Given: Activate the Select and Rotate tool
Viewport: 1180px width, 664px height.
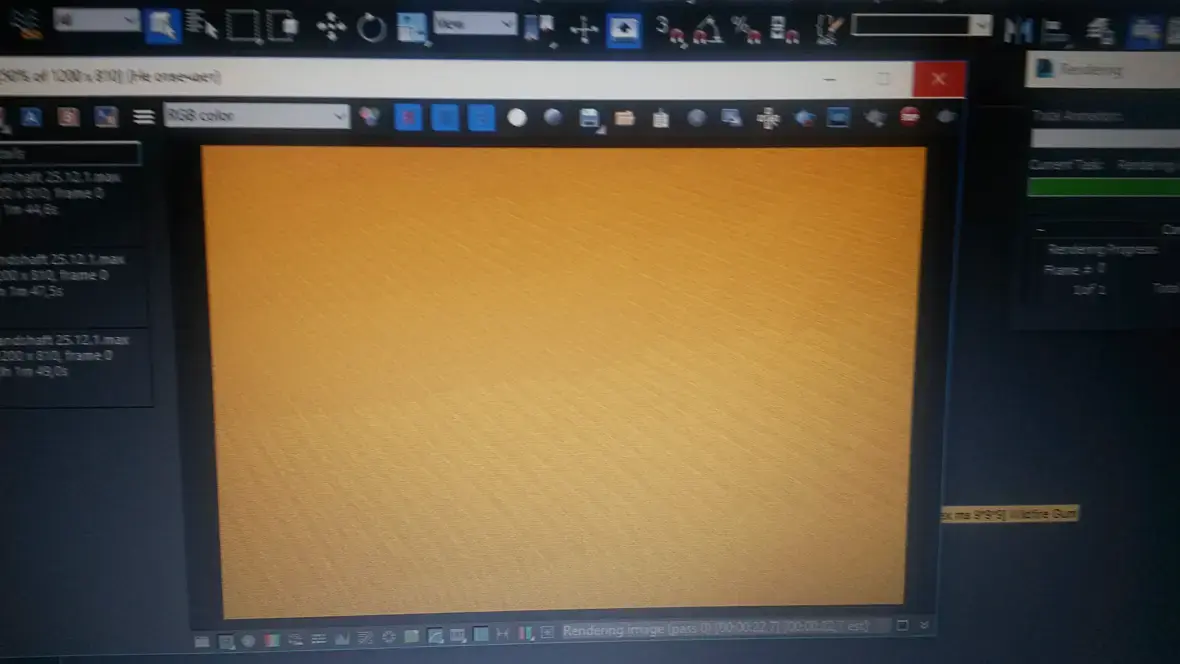Looking at the screenshot, I should point(370,28).
